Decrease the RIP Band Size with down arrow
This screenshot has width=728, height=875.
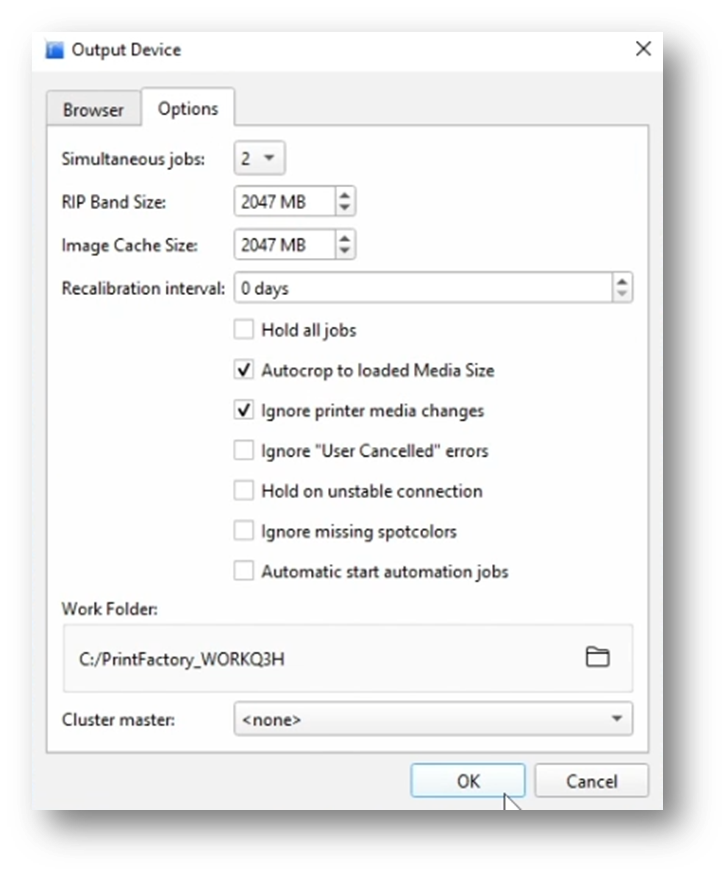pyautogui.click(x=345, y=208)
